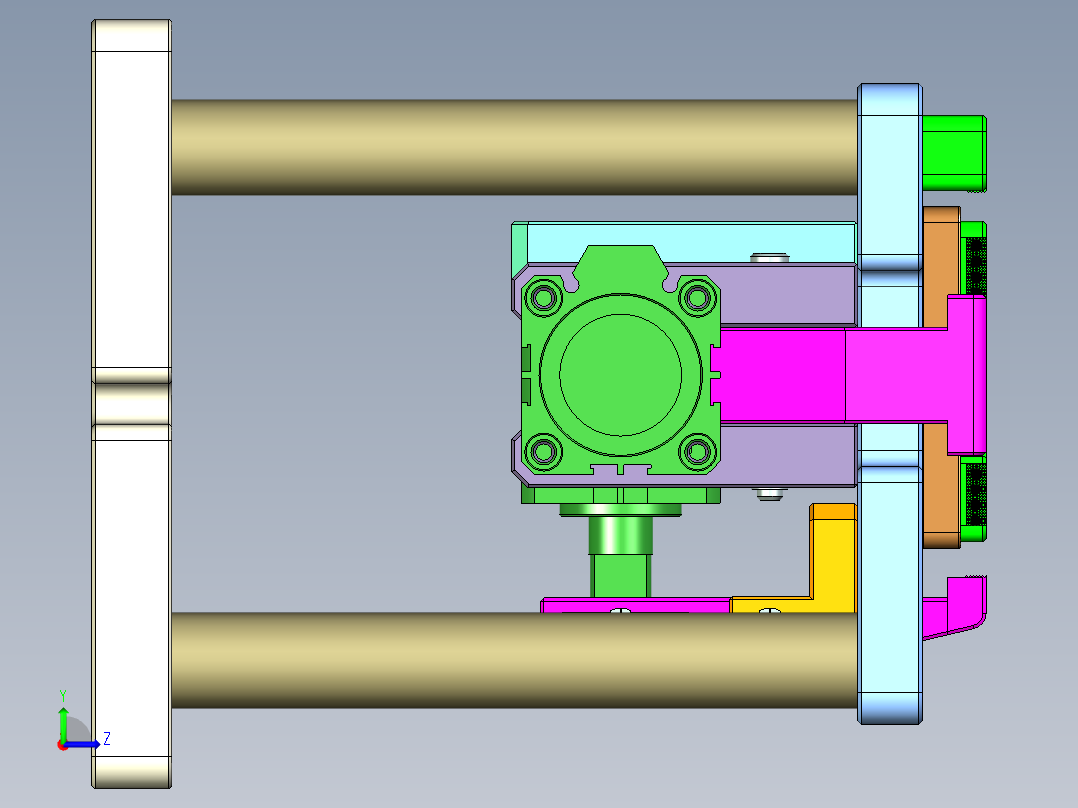Select the blue Z label of the coordinate triad
This screenshot has height=808, width=1078.
click(106, 738)
